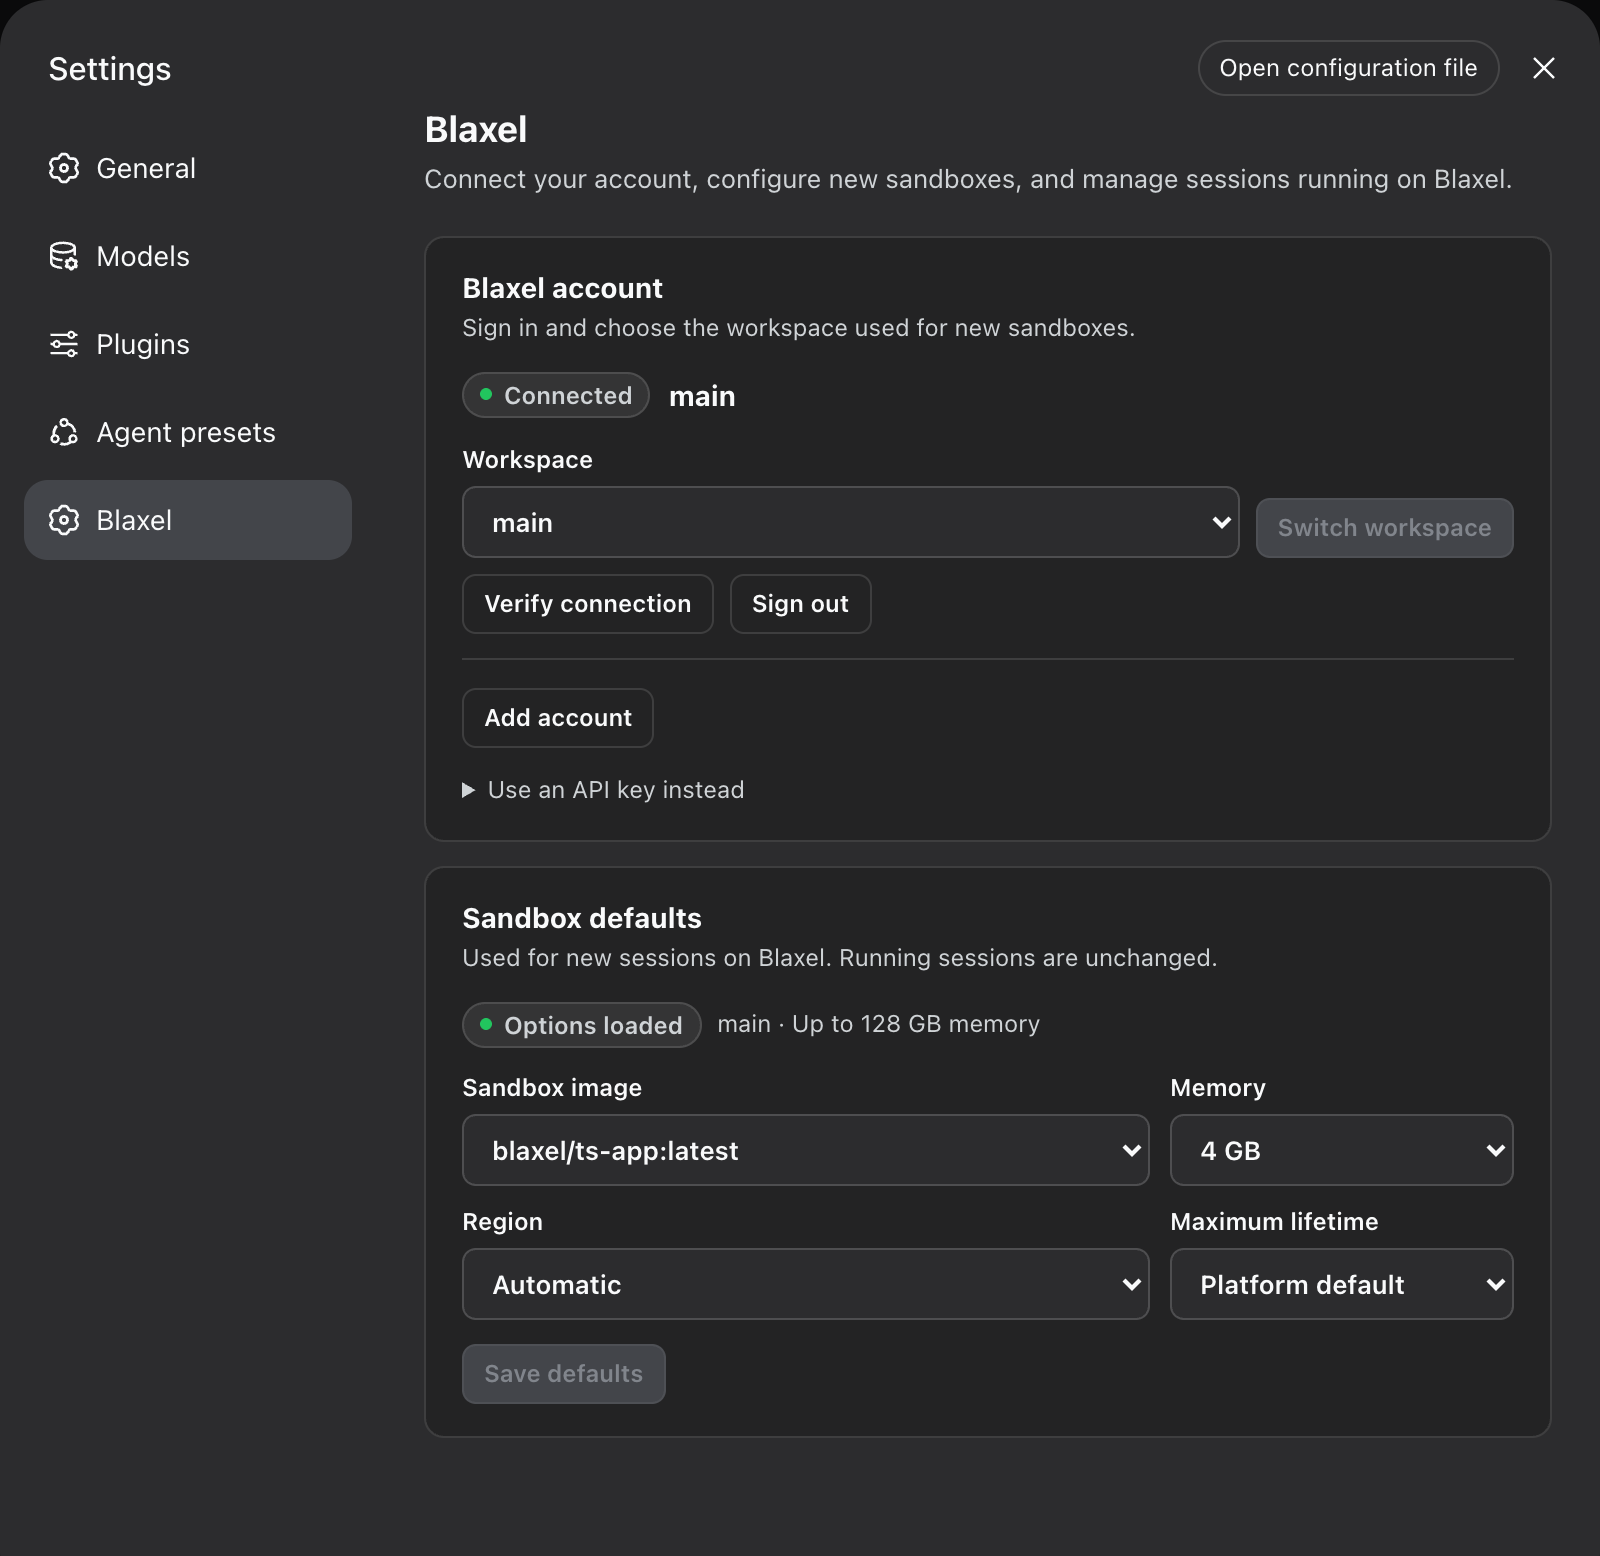Open configuration file button

pyautogui.click(x=1348, y=68)
